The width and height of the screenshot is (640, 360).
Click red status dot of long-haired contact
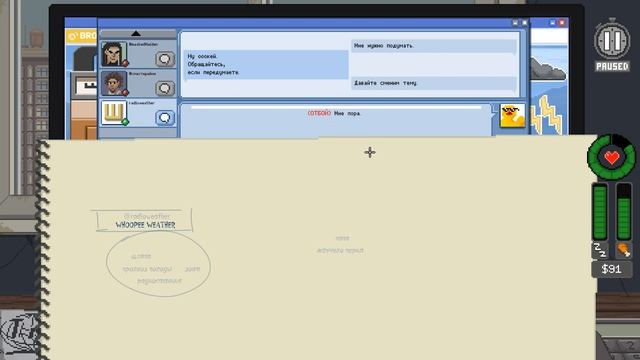[125, 63]
